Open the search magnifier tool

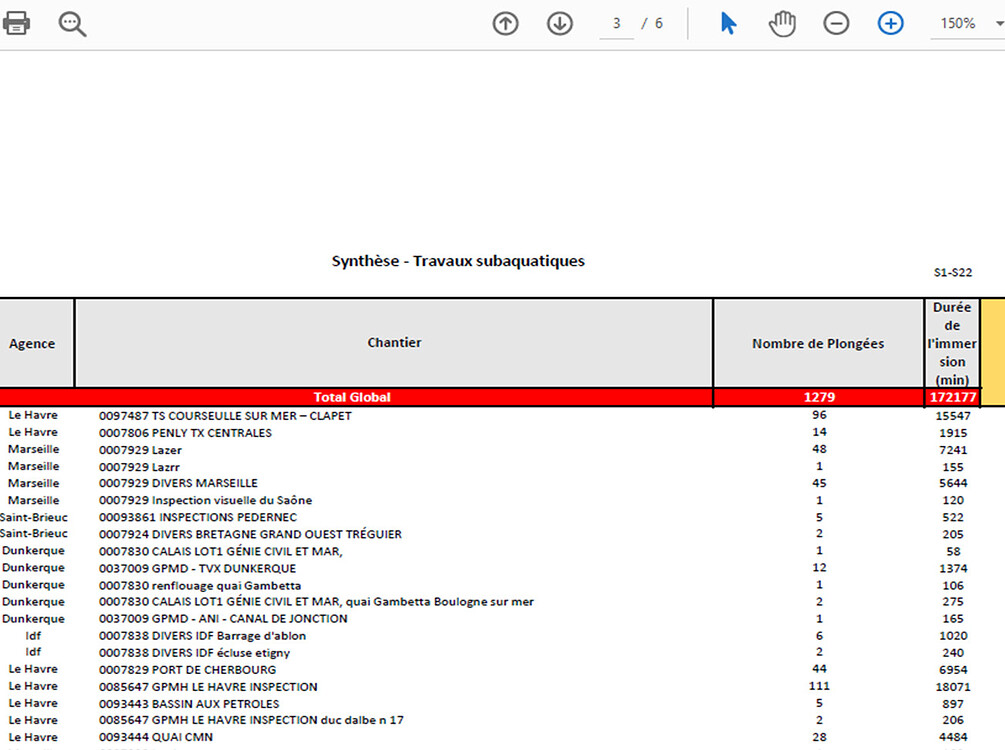tap(70, 22)
